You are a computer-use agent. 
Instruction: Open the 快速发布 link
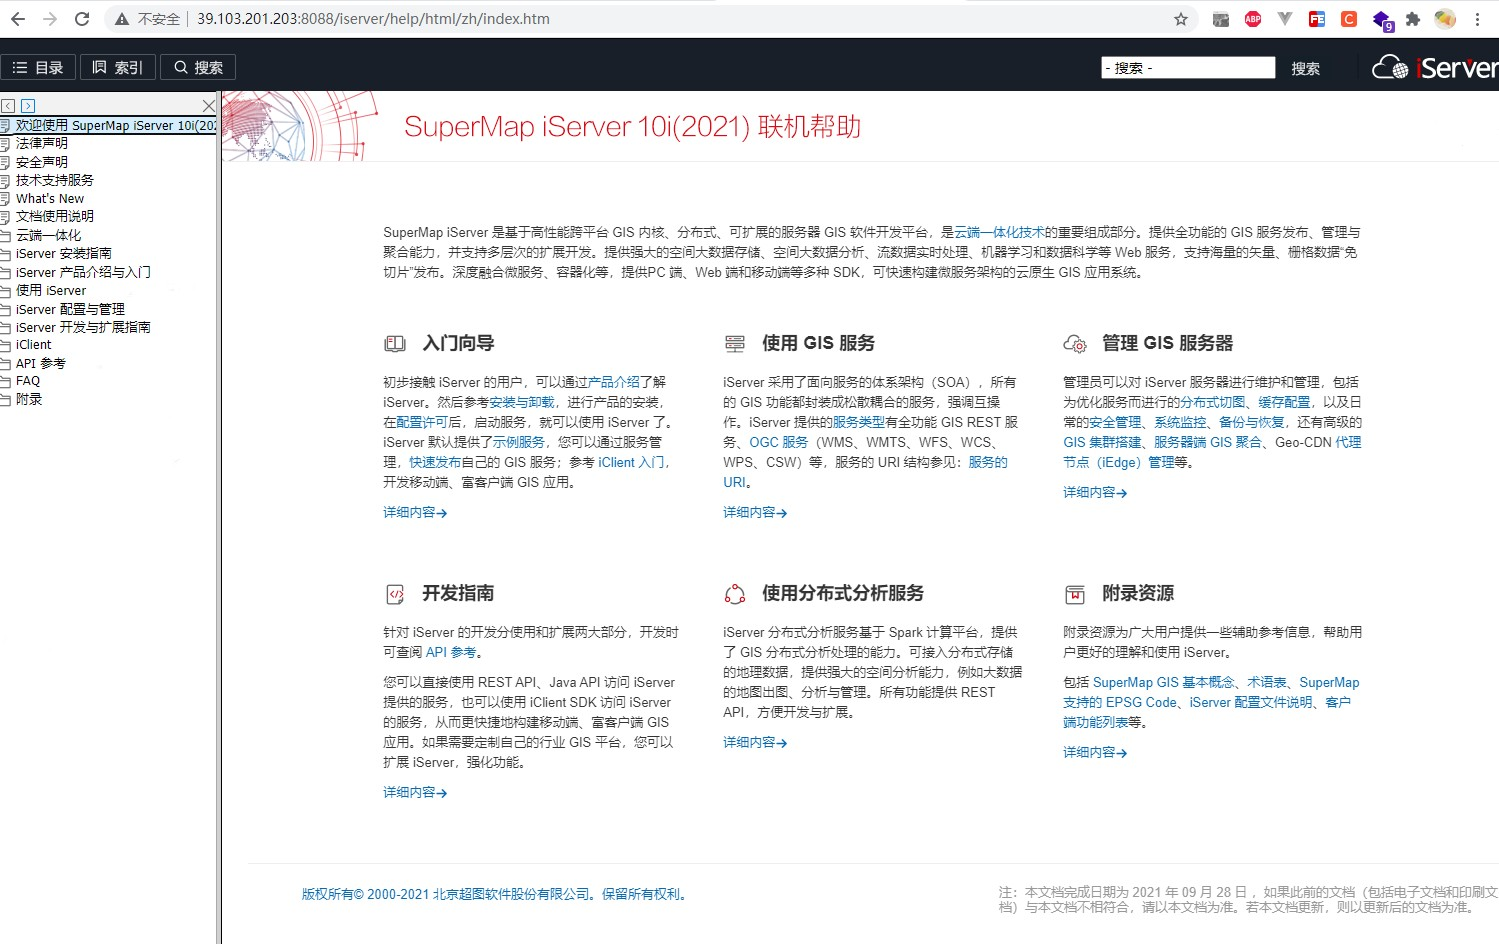(x=435, y=462)
